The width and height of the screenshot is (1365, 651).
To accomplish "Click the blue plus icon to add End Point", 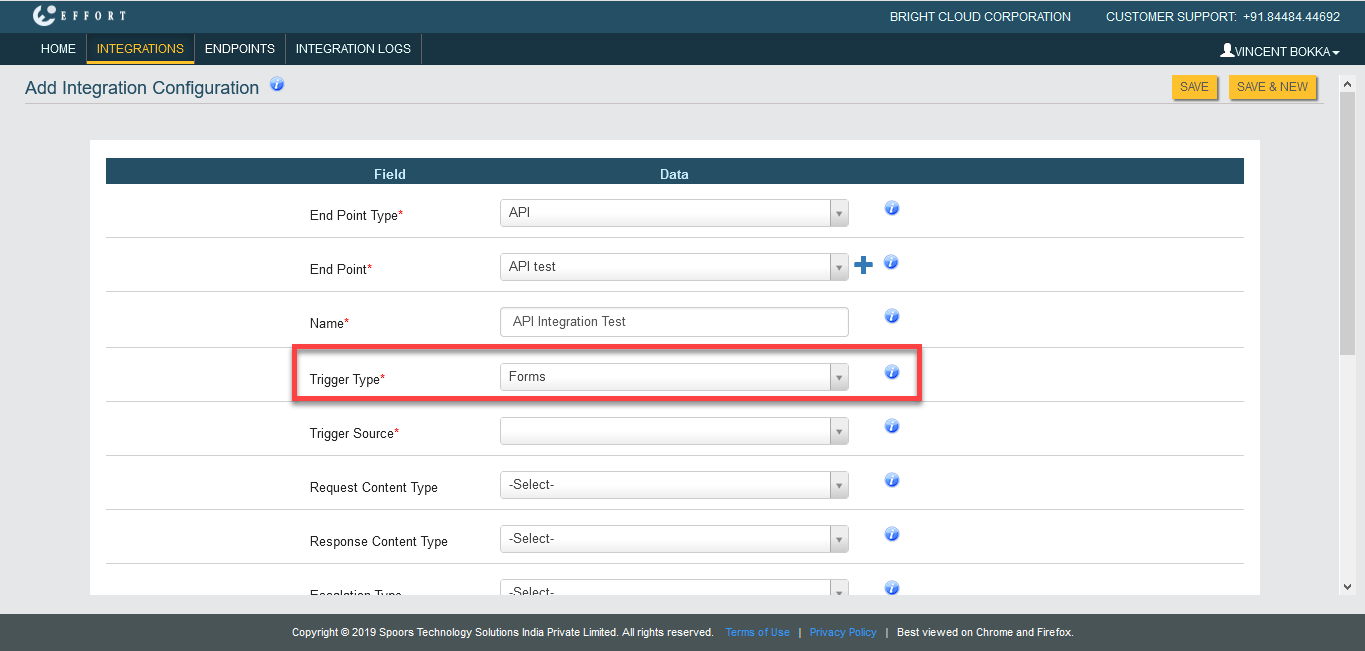I will point(863,266).
